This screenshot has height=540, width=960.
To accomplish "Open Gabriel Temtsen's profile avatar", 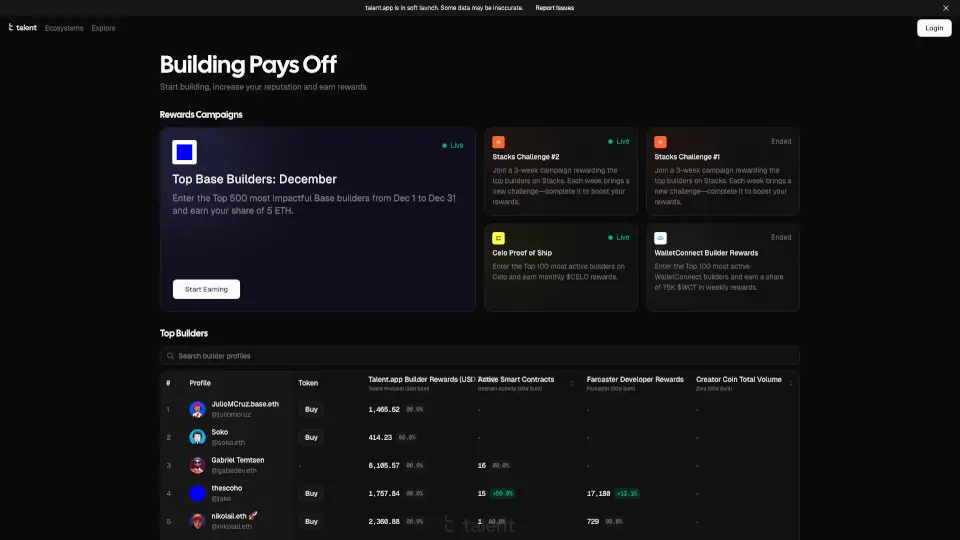I will tap(197, 465).
